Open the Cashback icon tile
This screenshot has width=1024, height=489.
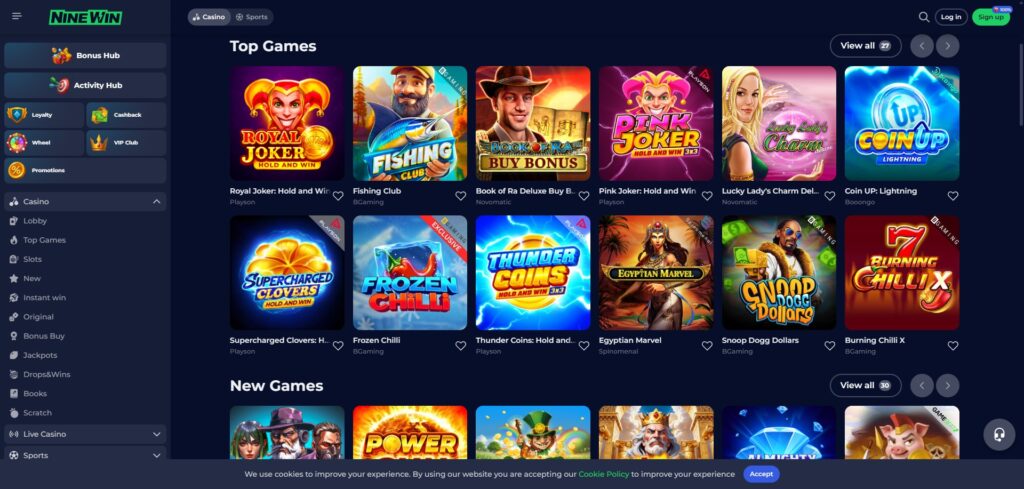tap(126, 115)
